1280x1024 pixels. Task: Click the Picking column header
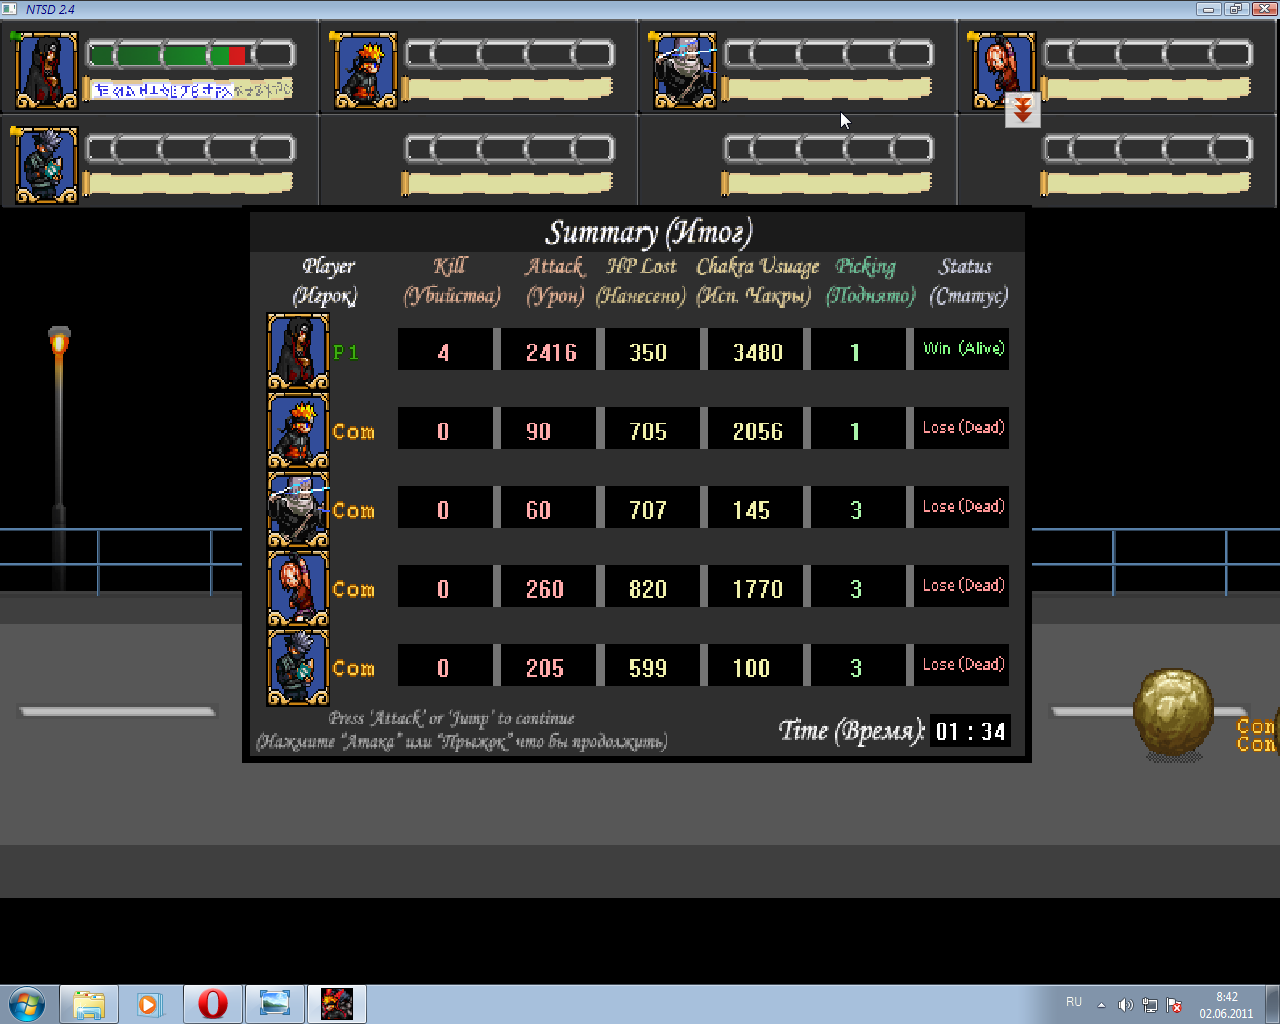[x=870, y=280]
